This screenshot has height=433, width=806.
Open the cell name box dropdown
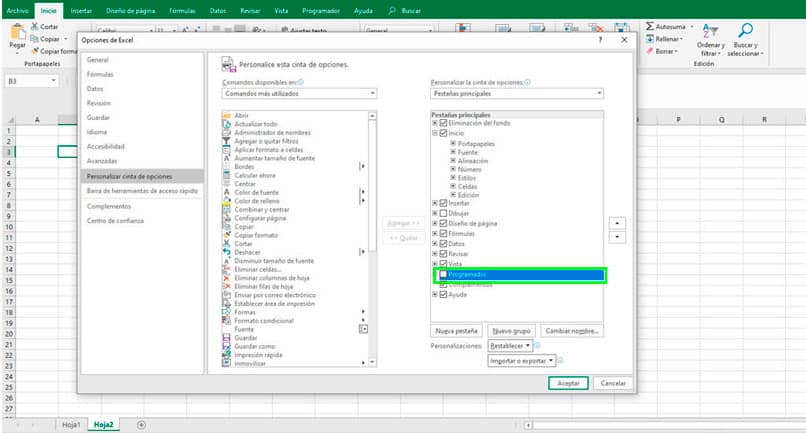(x=53, y=81)
